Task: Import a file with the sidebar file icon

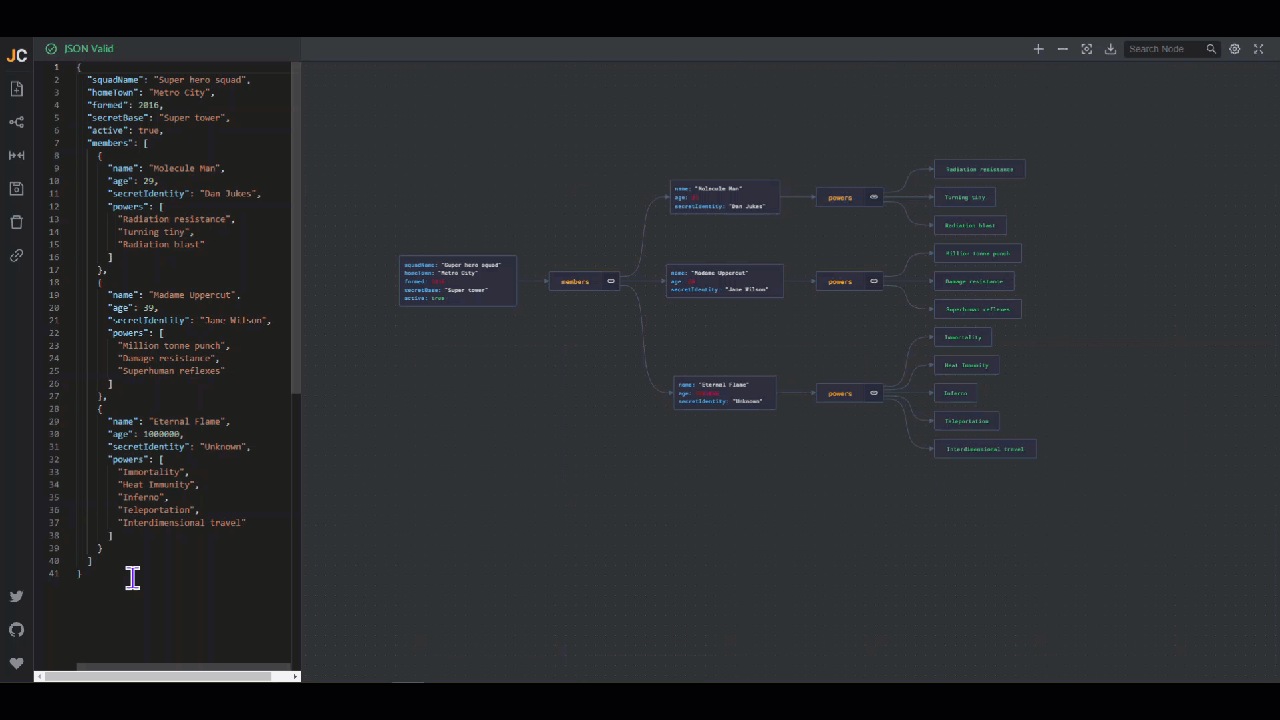Action: 16,89
